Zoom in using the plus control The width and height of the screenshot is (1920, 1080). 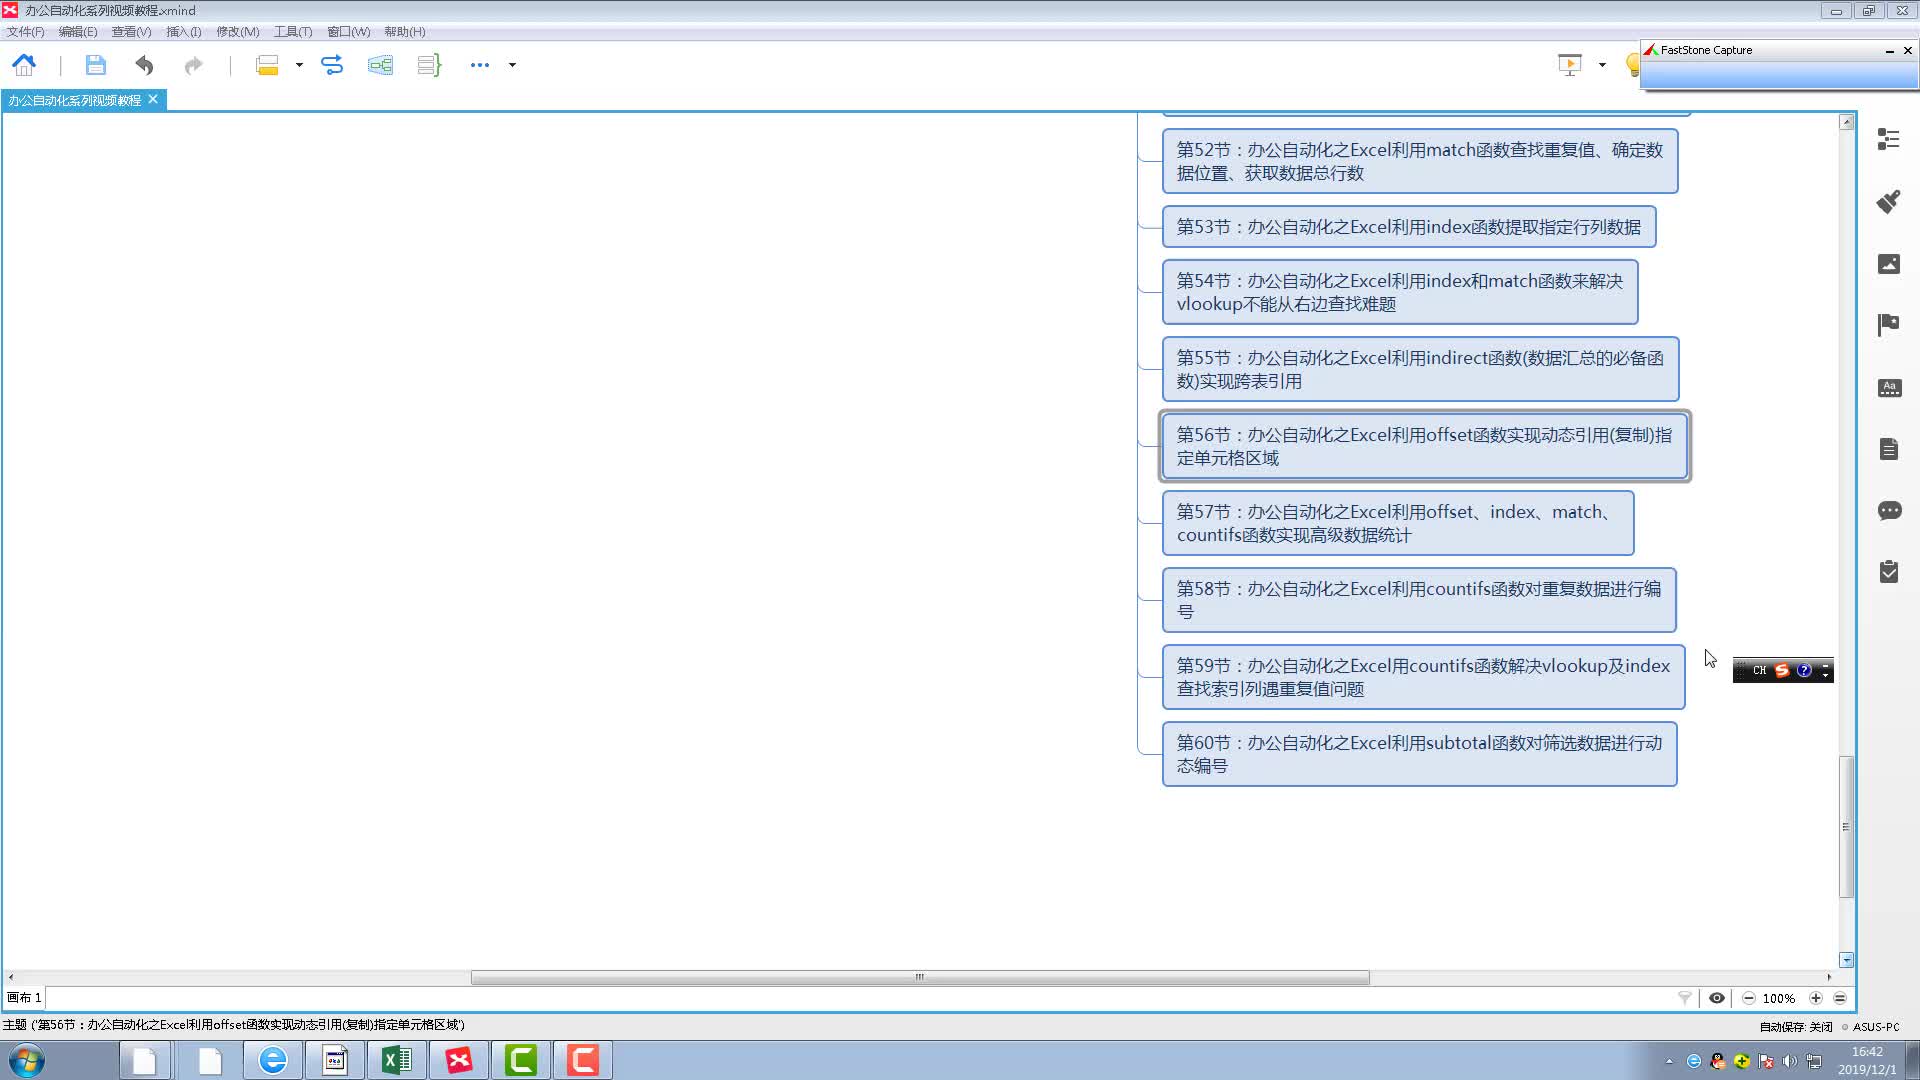pyautogui.click(x=1815, y=998)
